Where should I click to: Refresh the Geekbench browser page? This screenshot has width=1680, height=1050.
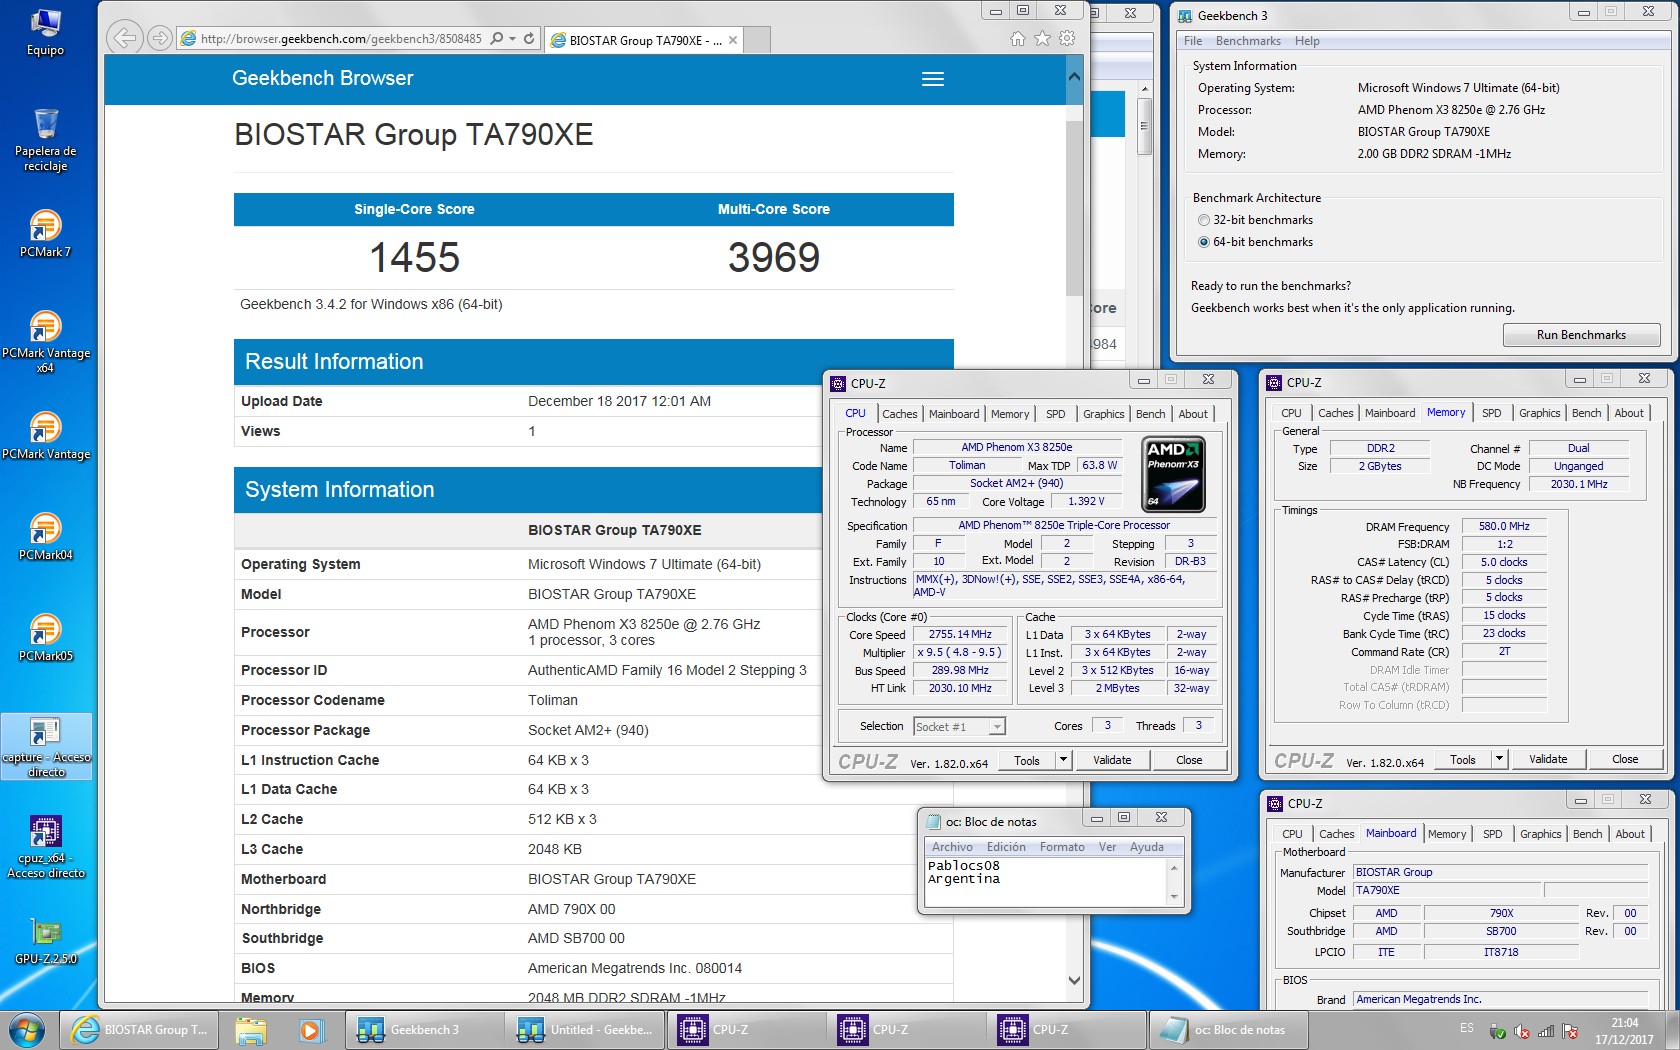(x=529, y=39)
